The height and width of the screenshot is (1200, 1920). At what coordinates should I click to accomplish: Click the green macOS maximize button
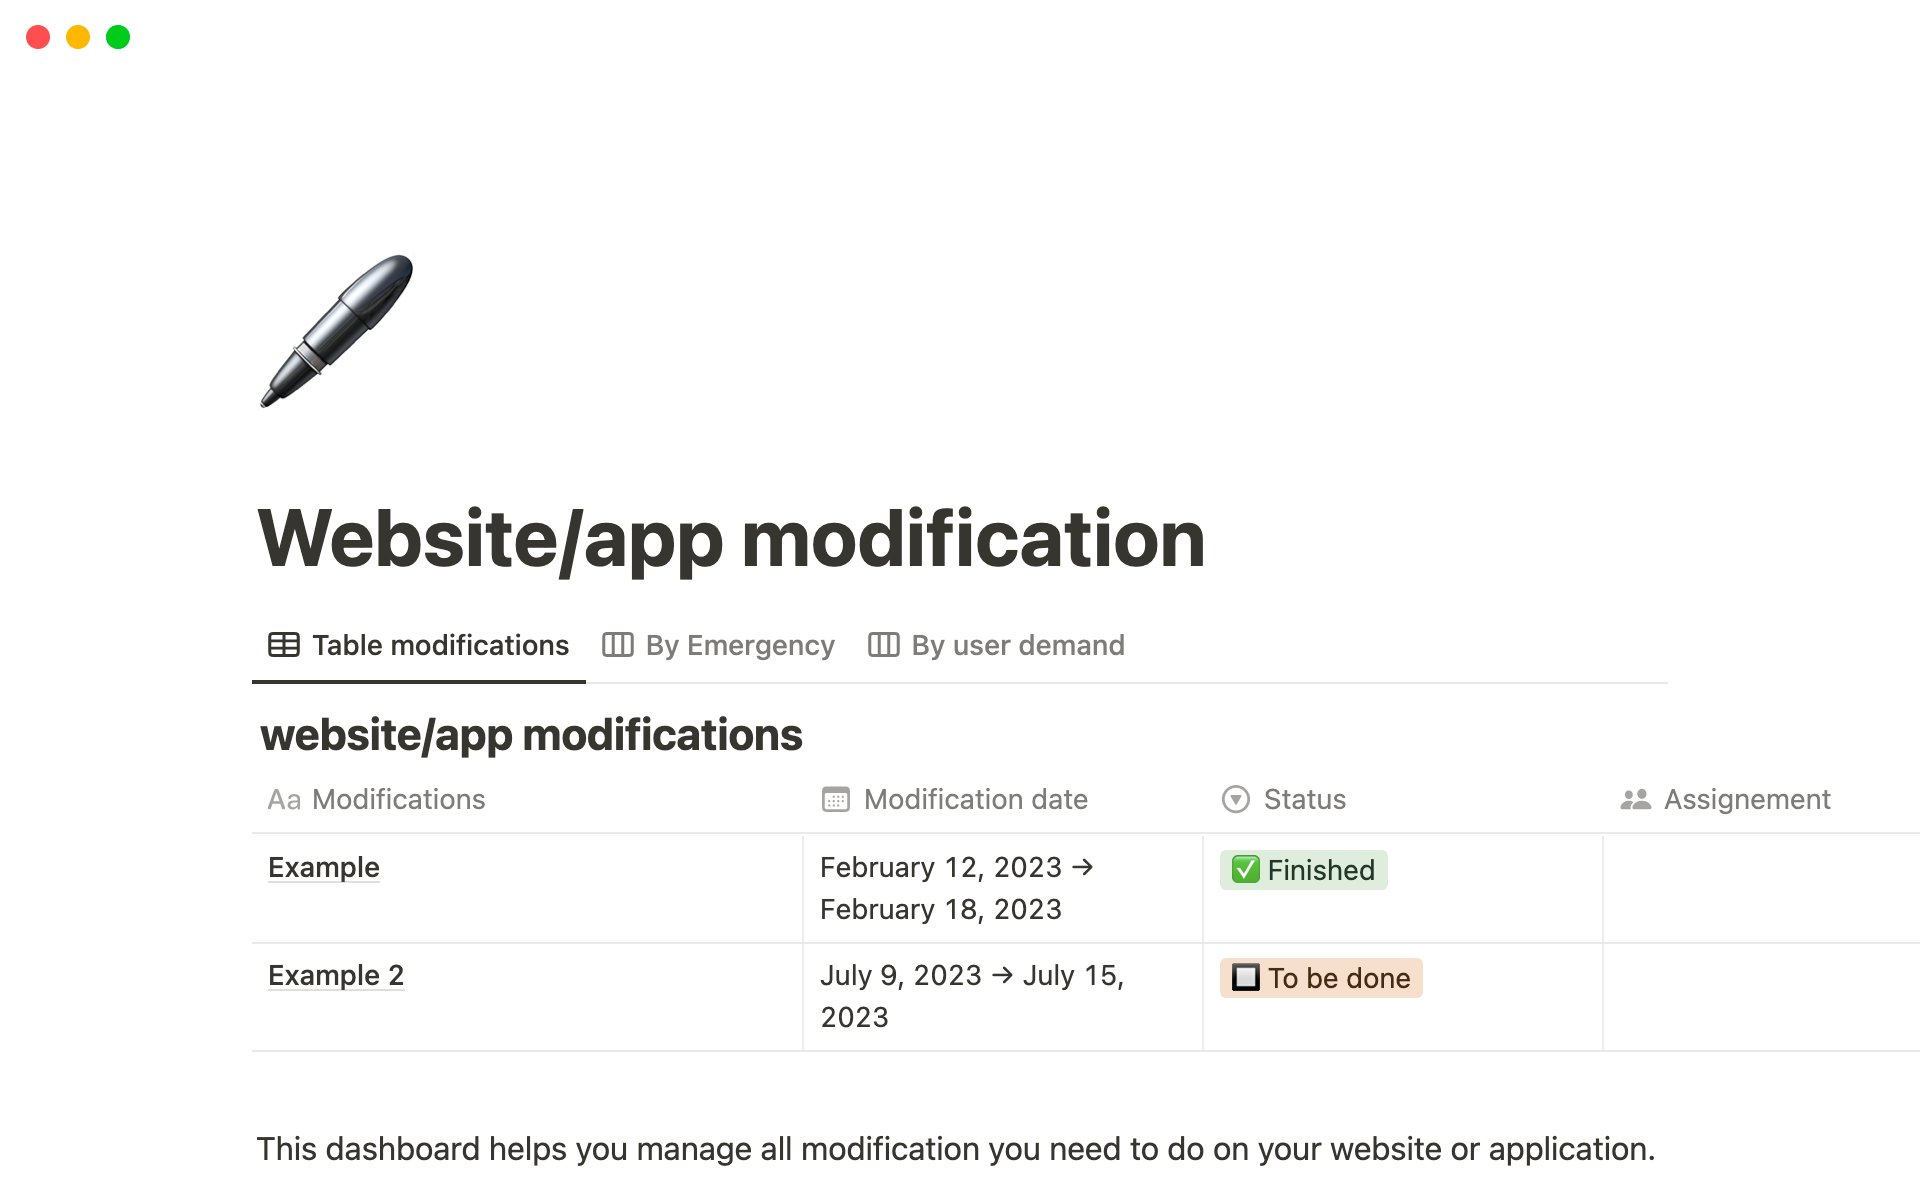click(x=118, y=37)
